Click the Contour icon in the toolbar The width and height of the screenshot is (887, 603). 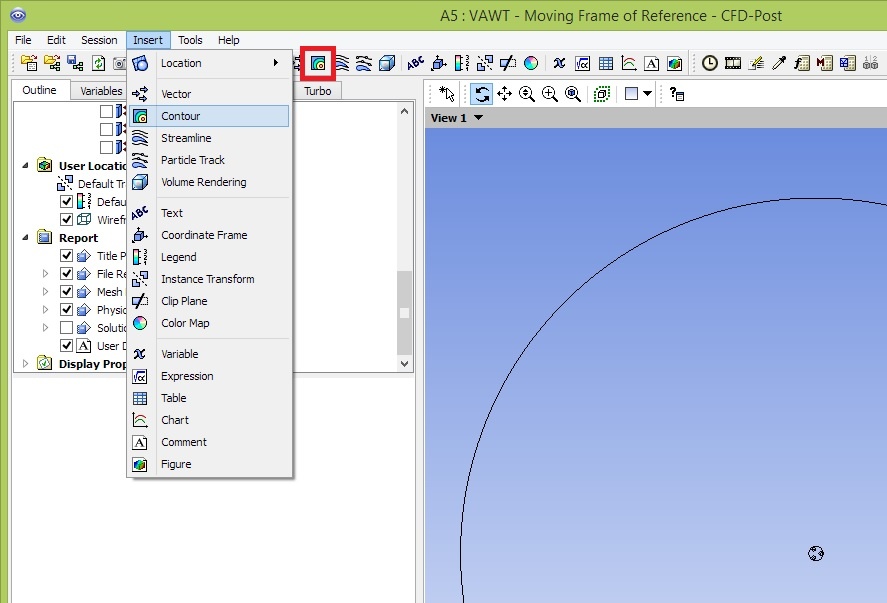coord(318,63)
